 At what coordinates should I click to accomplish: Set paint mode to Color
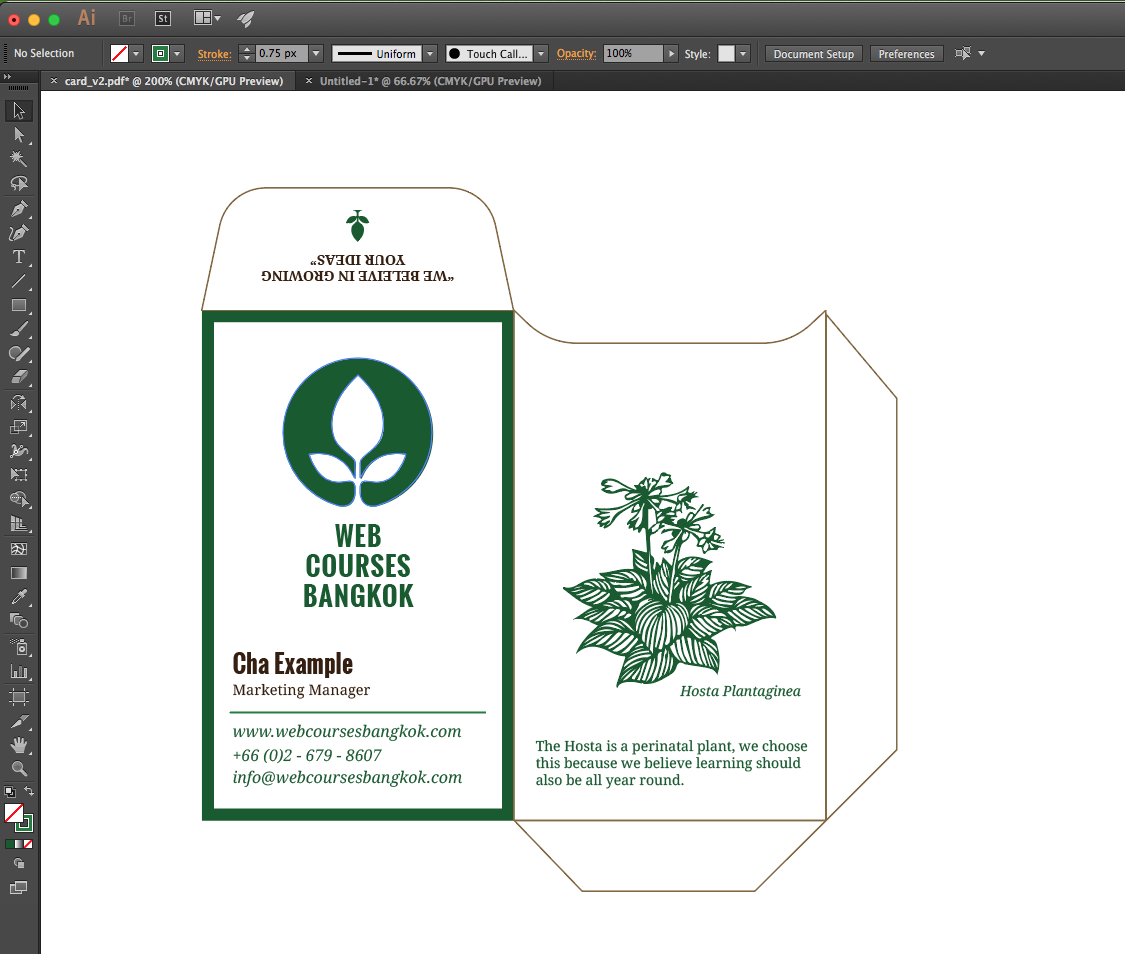tap(9, 844)
